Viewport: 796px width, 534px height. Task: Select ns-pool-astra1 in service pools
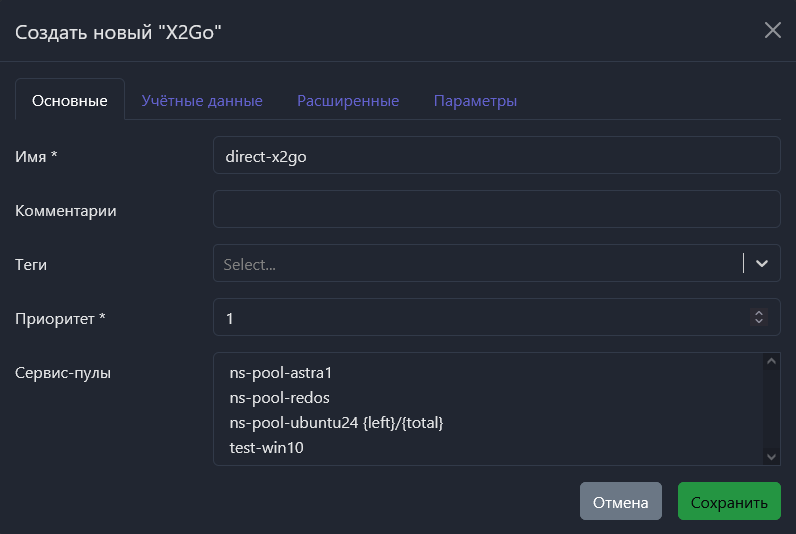pos(280,373)
